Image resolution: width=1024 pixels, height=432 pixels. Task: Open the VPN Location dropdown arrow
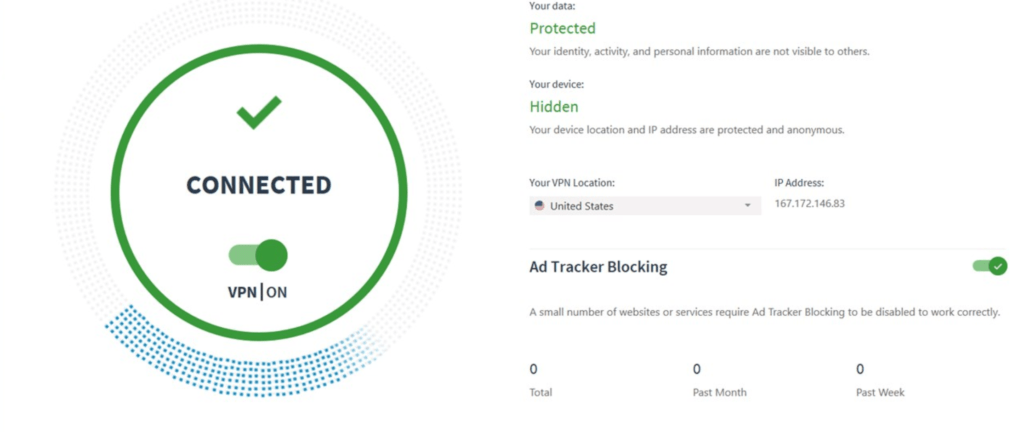pos(748,206)
